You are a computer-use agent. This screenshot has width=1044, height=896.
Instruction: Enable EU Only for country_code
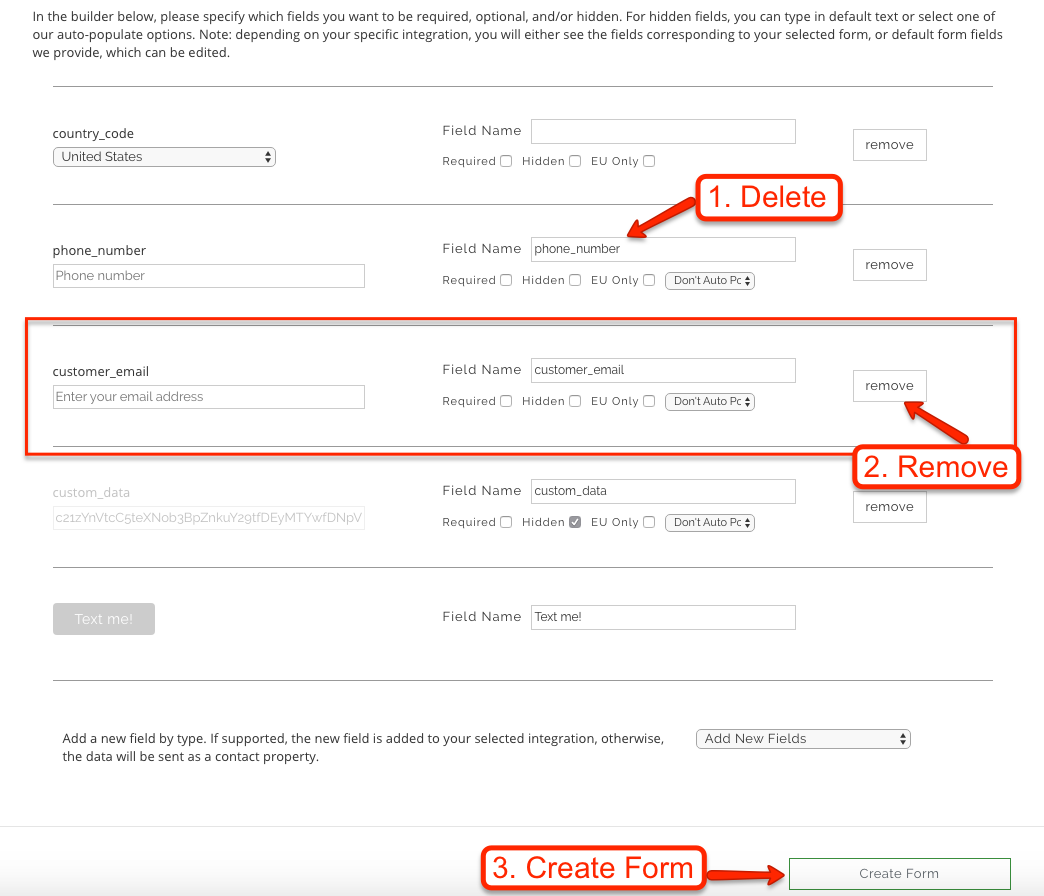649,161
